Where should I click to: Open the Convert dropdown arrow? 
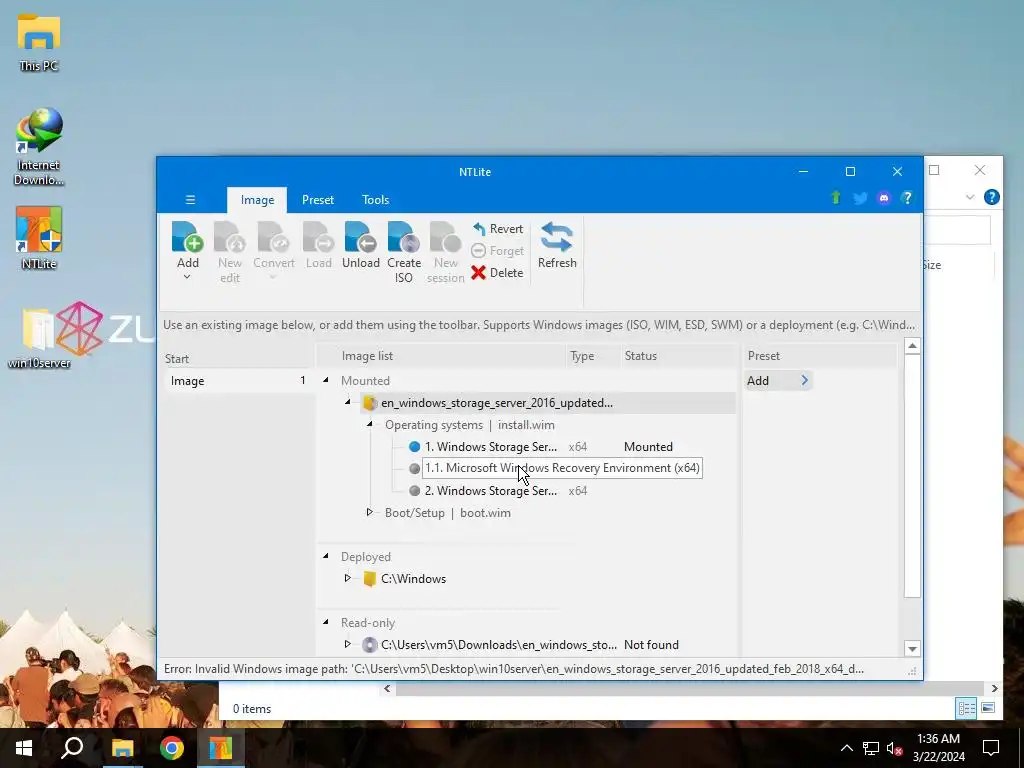(x=274, y=277)
